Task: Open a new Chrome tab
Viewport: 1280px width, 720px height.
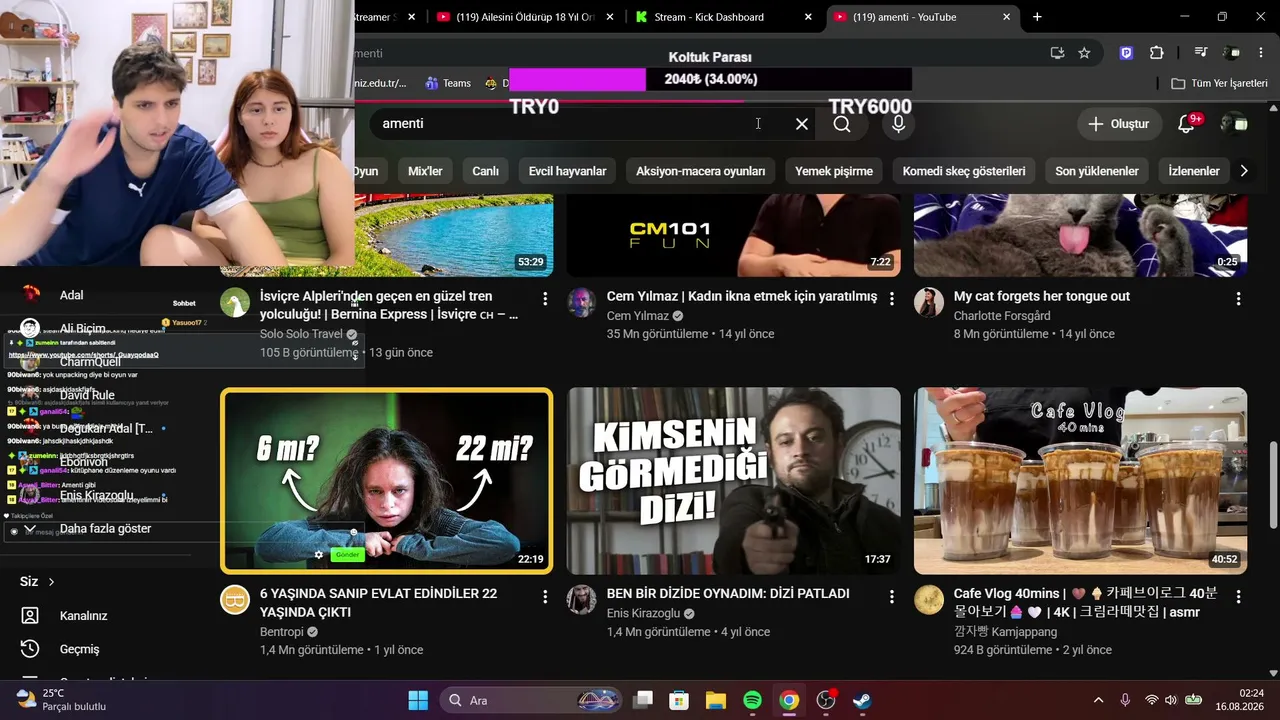Action: [x=1037, y=17]
